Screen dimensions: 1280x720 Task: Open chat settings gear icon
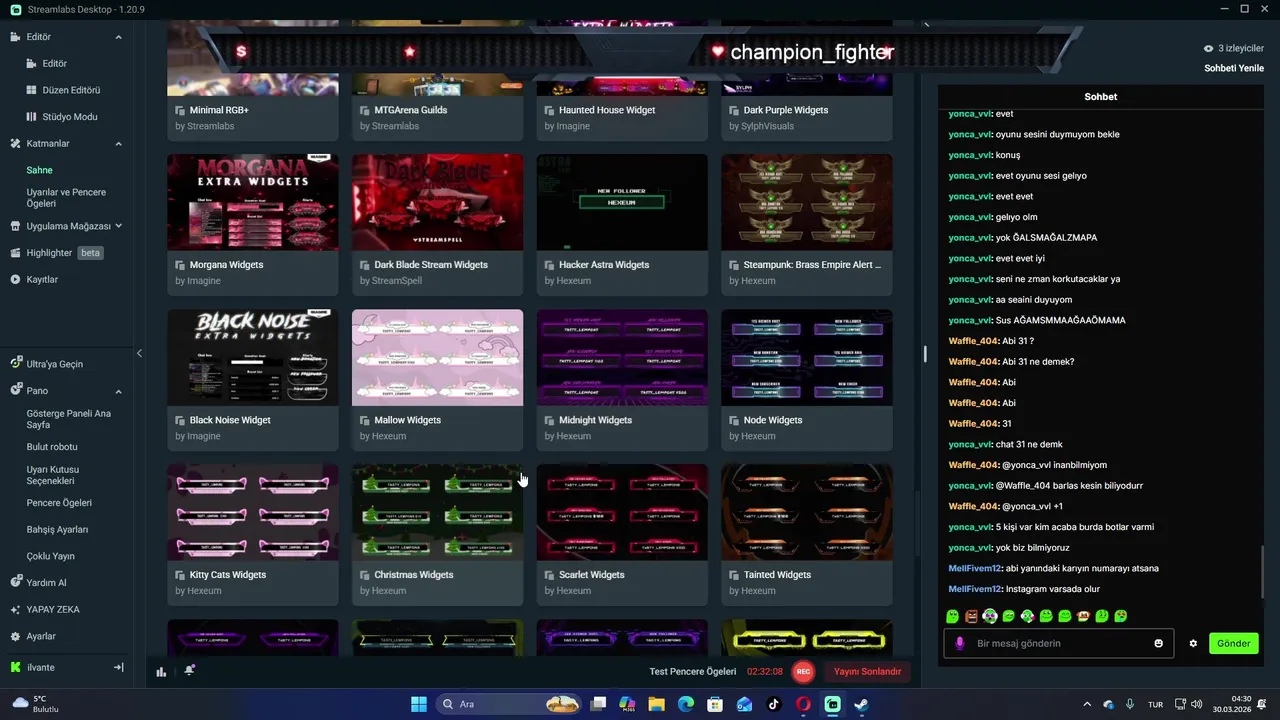click(1193, 643)
